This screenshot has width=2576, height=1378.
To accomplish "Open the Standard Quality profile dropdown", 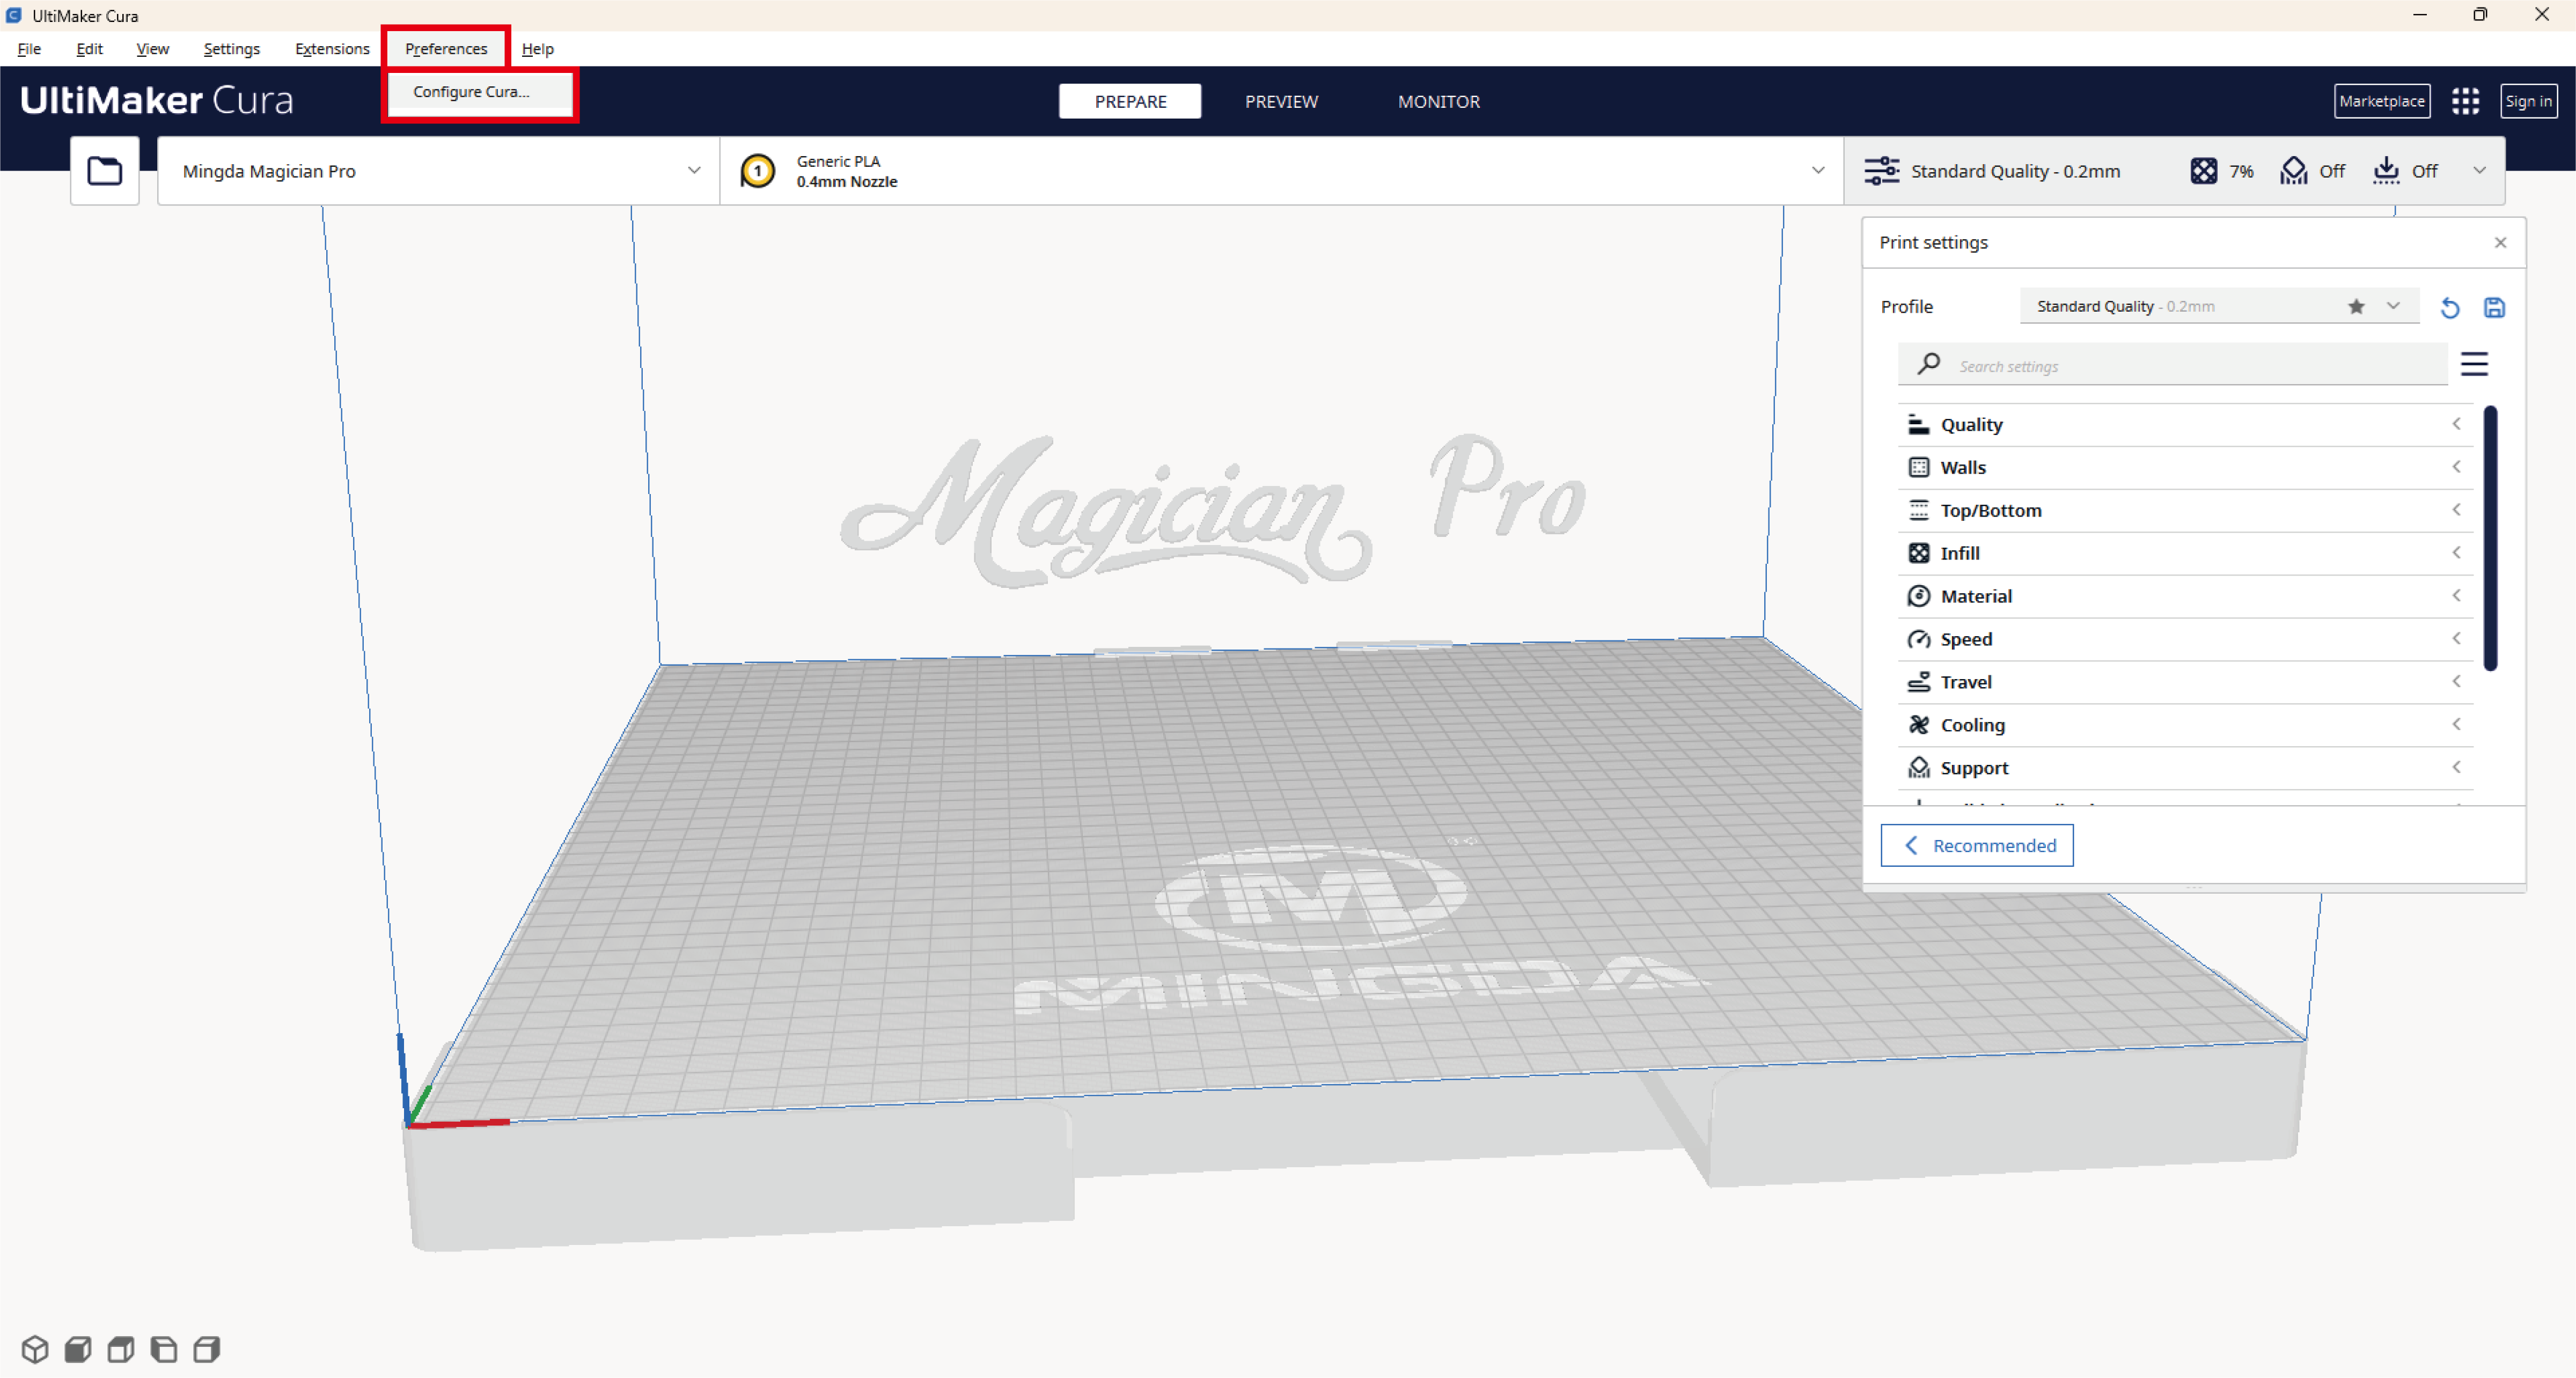I will (x=2392, y=306).
